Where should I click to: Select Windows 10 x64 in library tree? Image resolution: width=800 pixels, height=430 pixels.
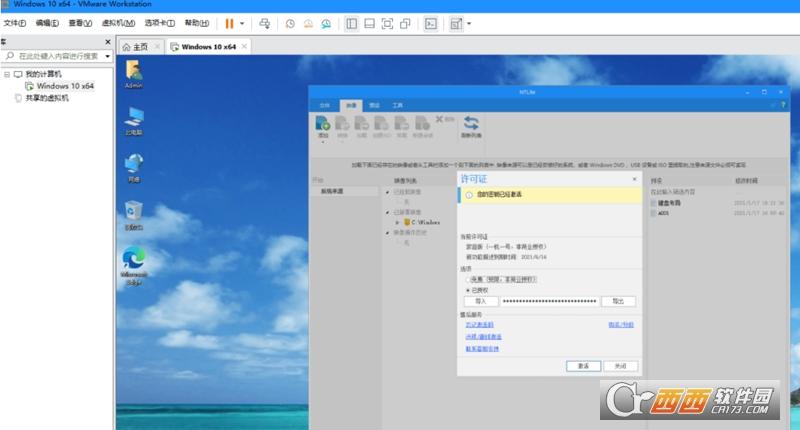click(65, 86)
